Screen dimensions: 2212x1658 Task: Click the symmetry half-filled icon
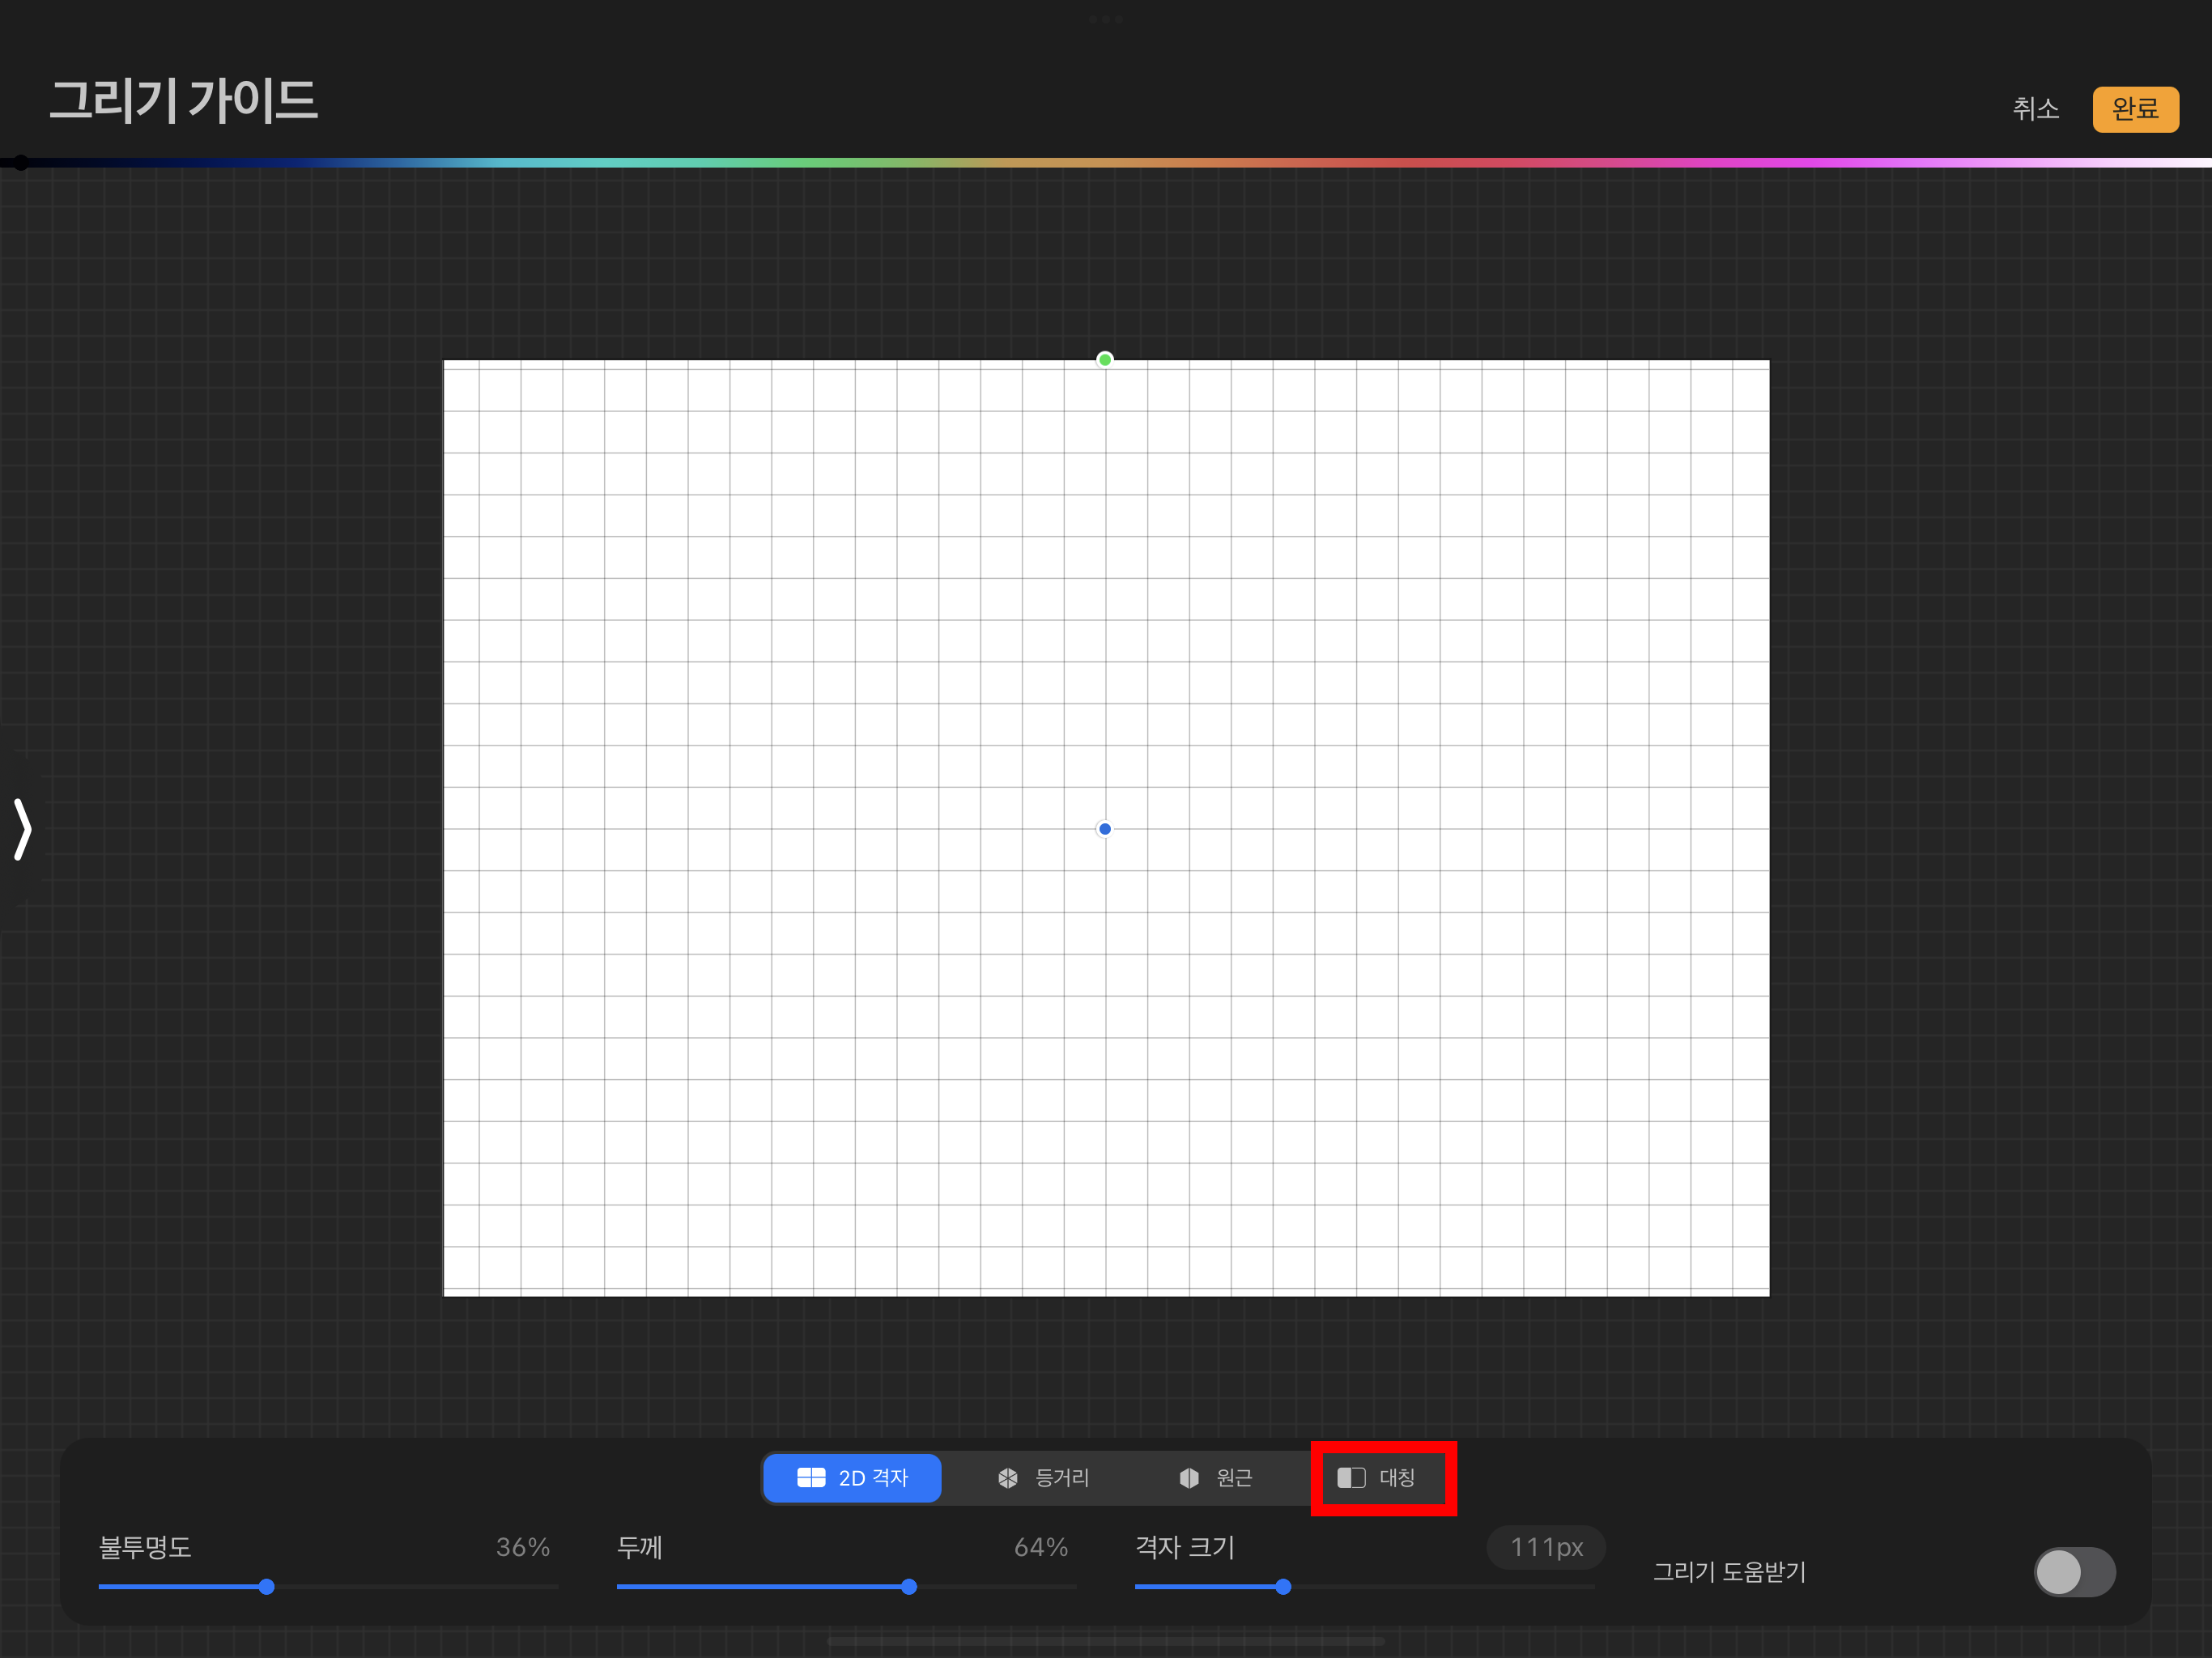1351,1478
